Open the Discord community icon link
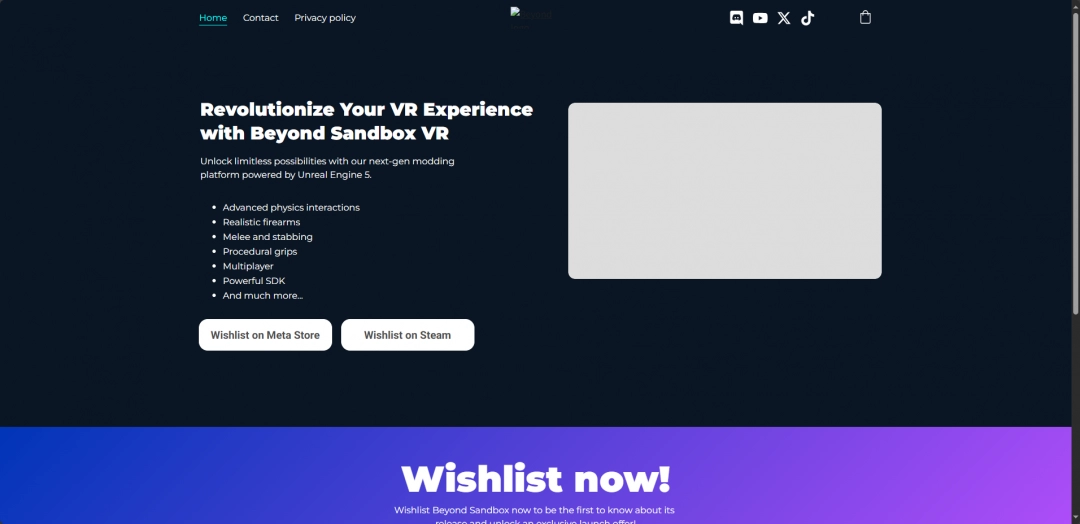1080x524 pixels. coord(736,18)
